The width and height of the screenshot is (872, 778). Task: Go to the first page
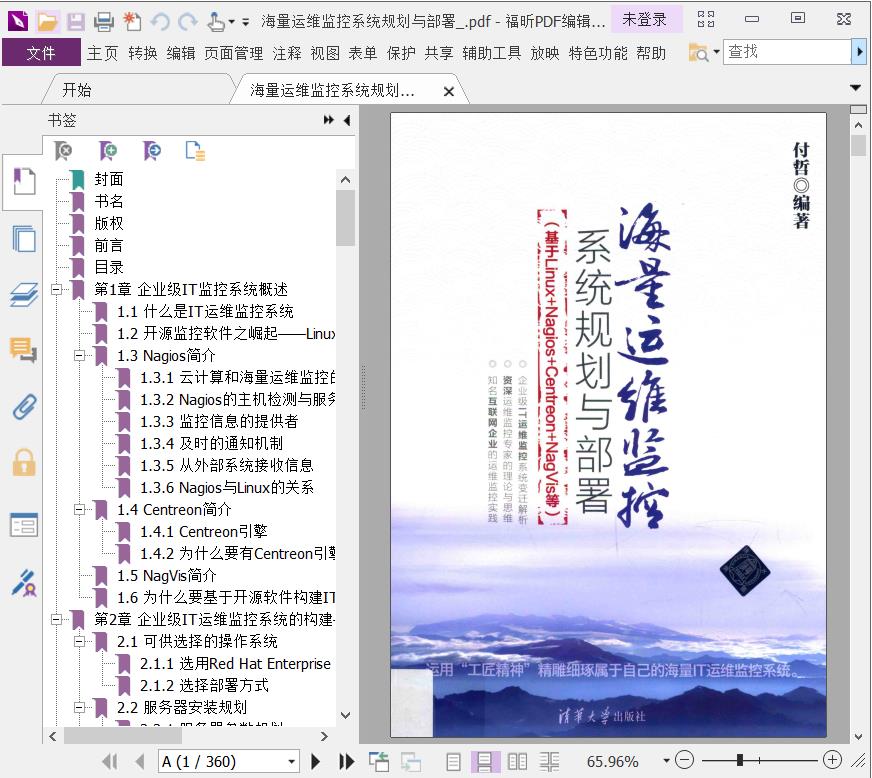point(110,761)
